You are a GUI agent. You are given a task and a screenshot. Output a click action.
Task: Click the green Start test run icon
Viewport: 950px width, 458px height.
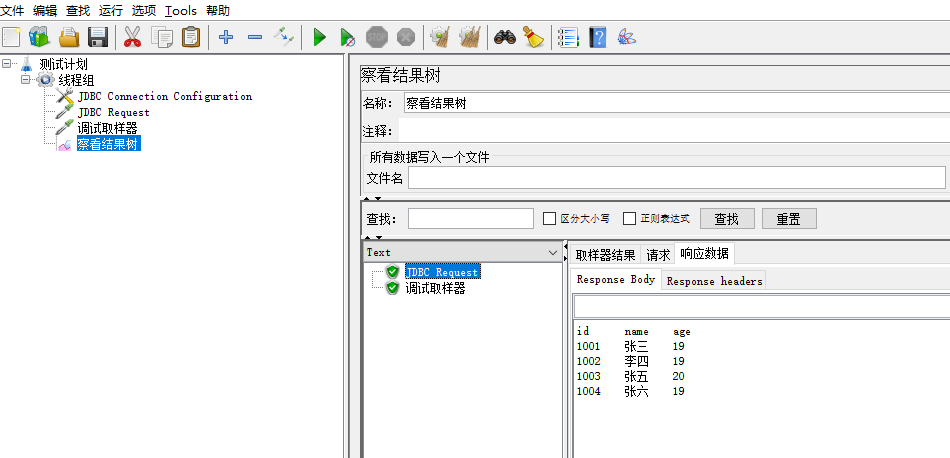pyautogui.click(x=319, y=38)
